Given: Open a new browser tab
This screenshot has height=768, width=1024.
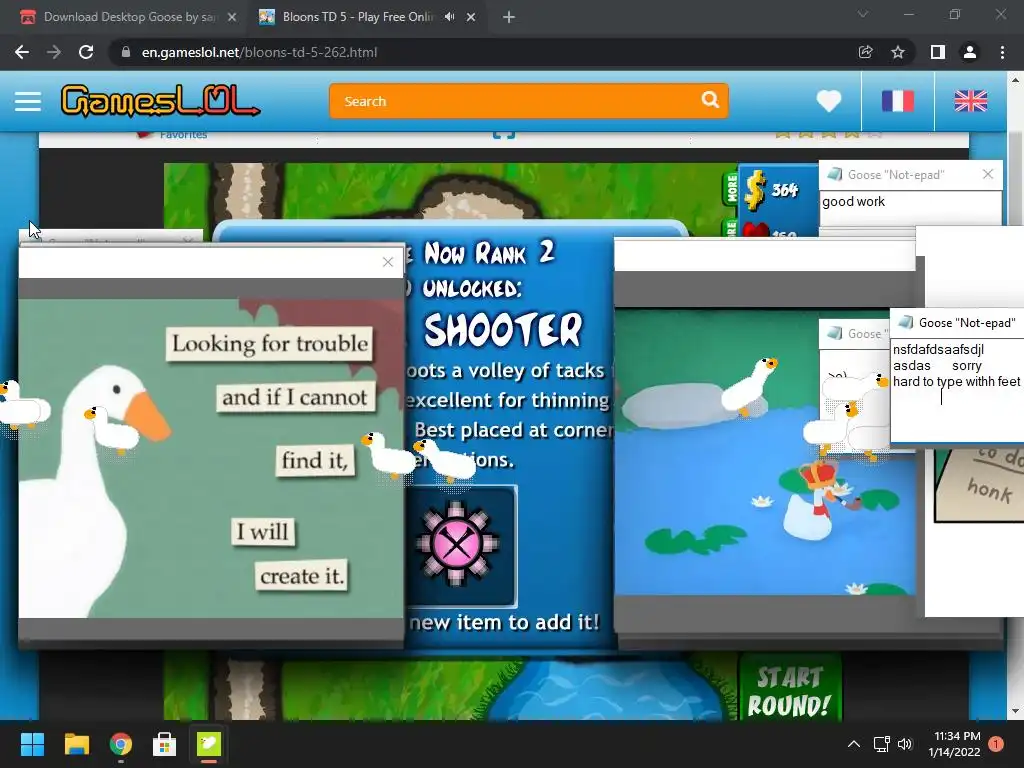Looking at the screenshot, I should (509, 18).
